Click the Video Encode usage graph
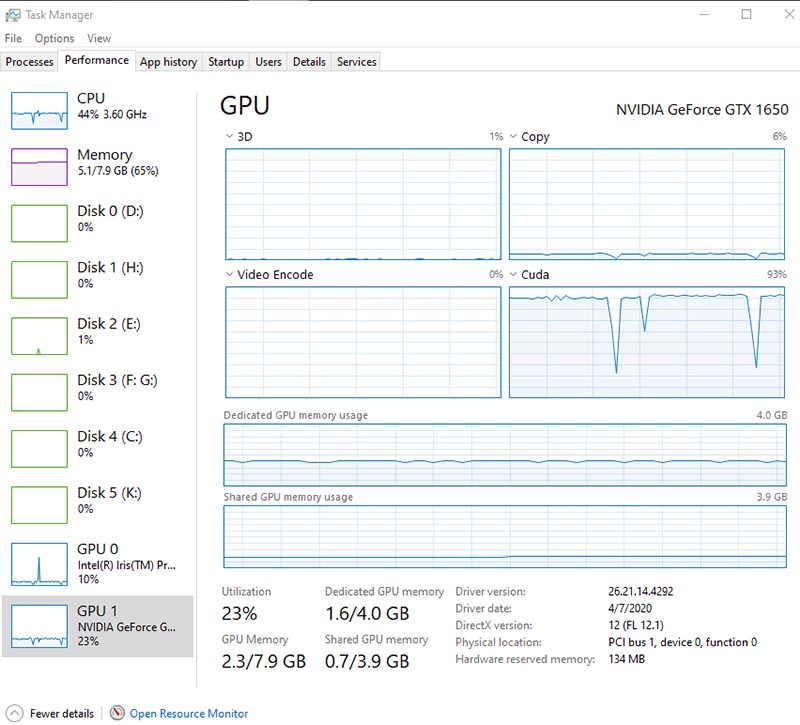The width and height of the screenshot is (800, 725). [x=363, y=342]
